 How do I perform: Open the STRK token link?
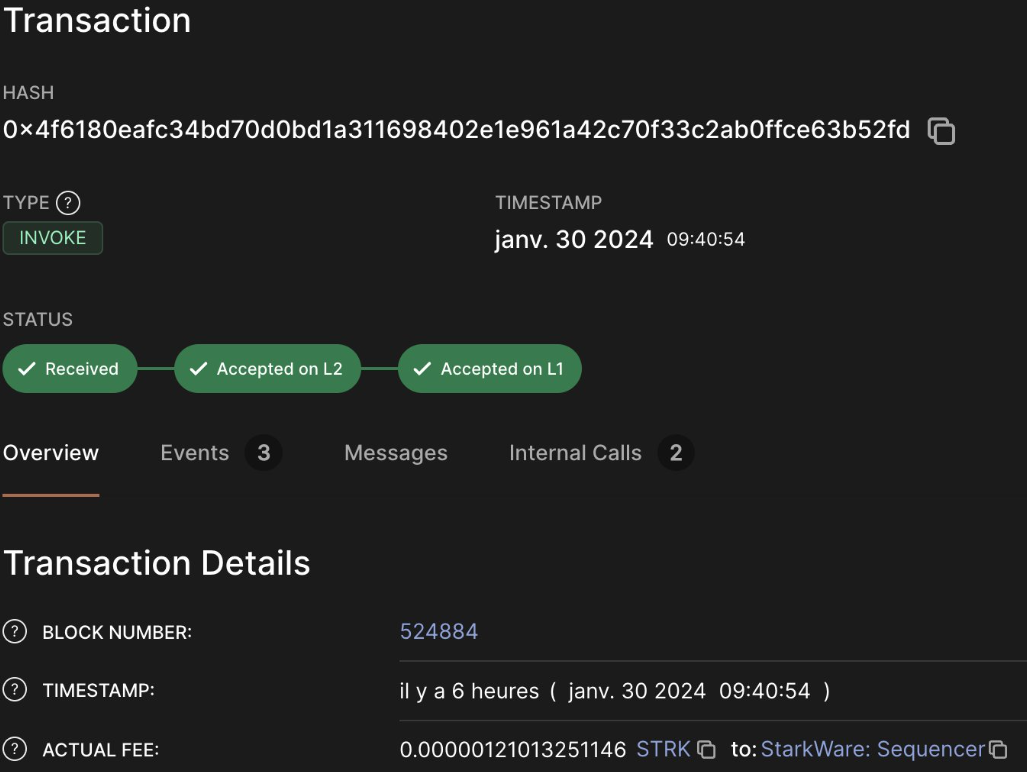(663, 749)
